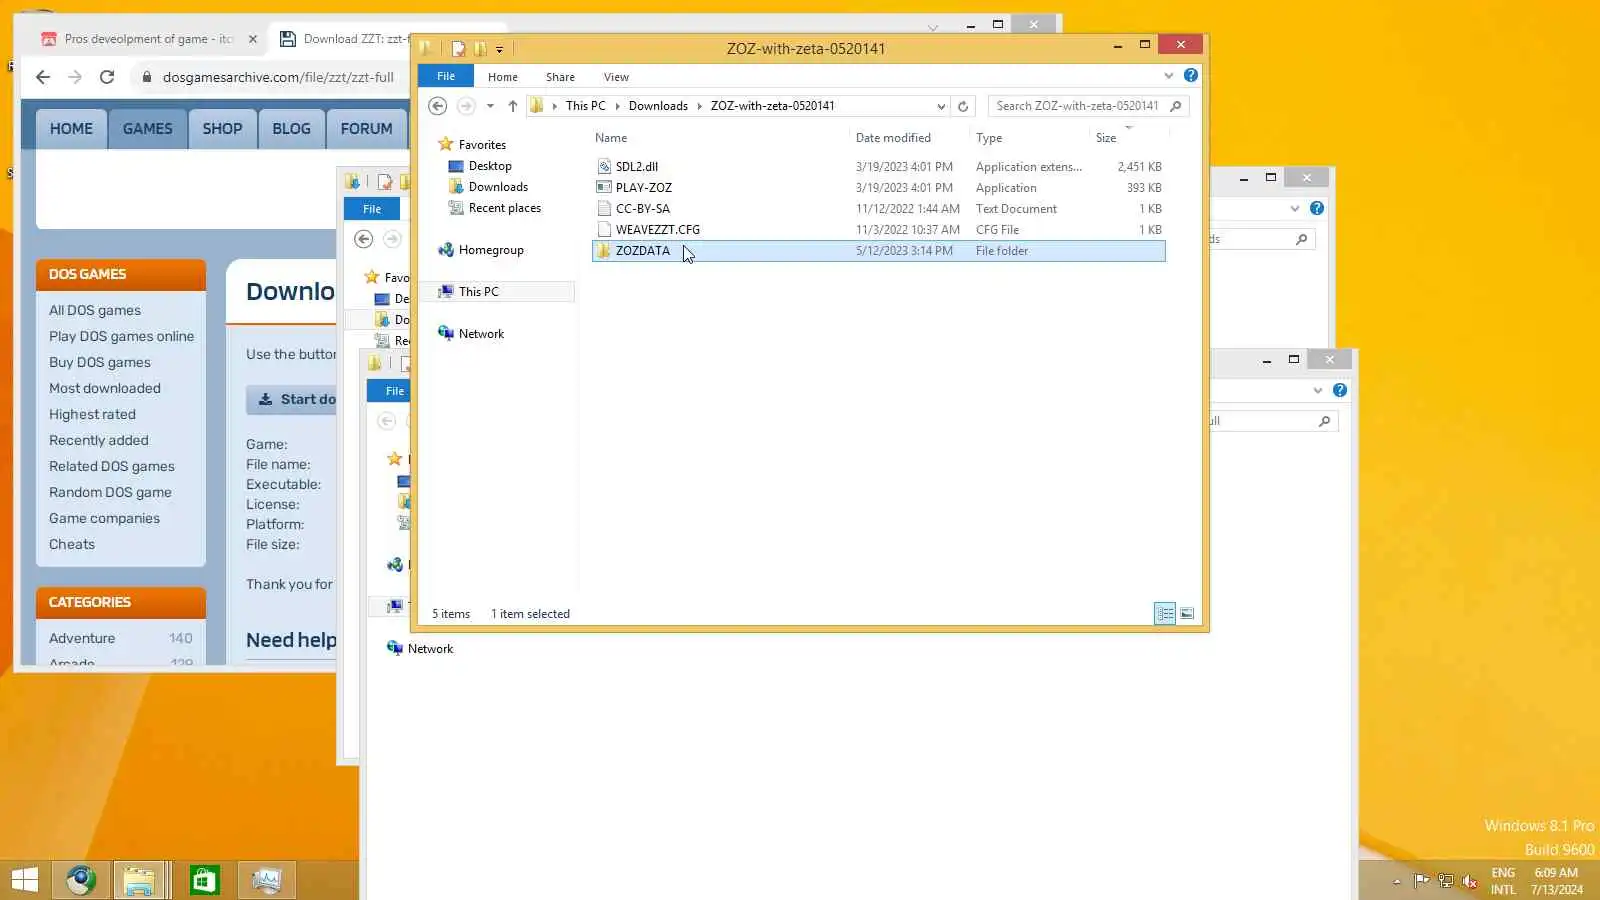Open the Cheats sidebar link
This screenshot has height=900, width=1600.
[x=72, y=545]
